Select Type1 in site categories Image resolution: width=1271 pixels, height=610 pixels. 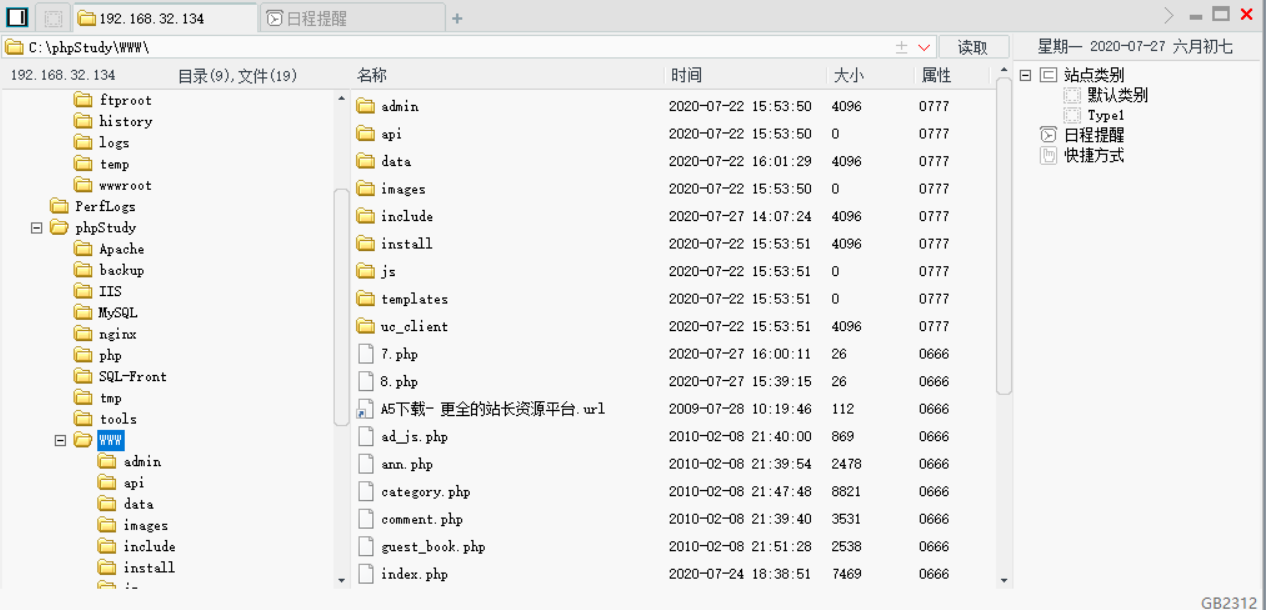click(1106, 115)
